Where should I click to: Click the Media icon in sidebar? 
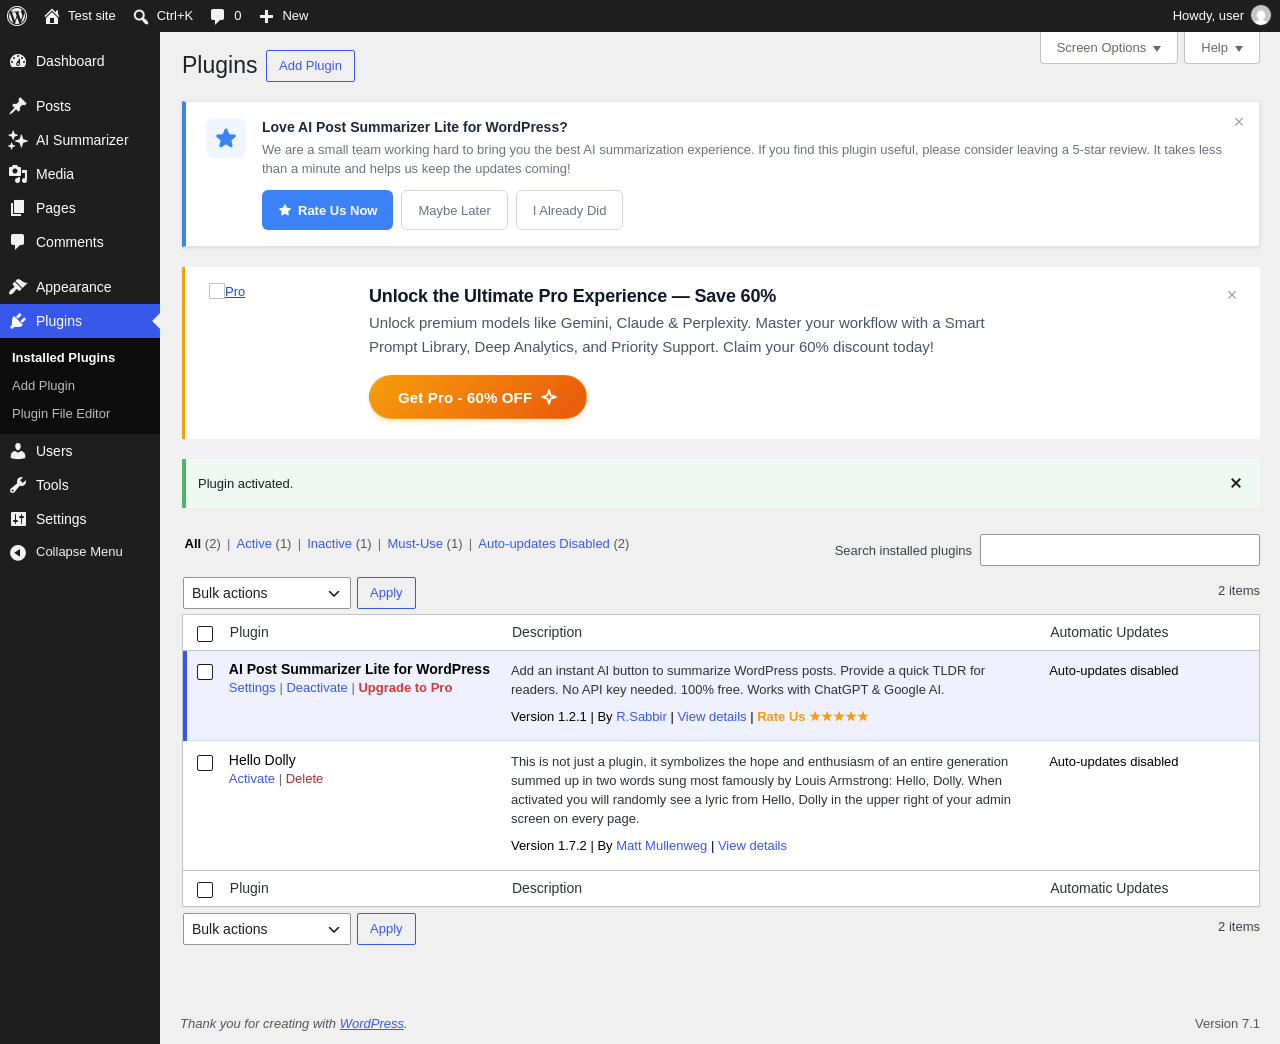tap(18, 174)
